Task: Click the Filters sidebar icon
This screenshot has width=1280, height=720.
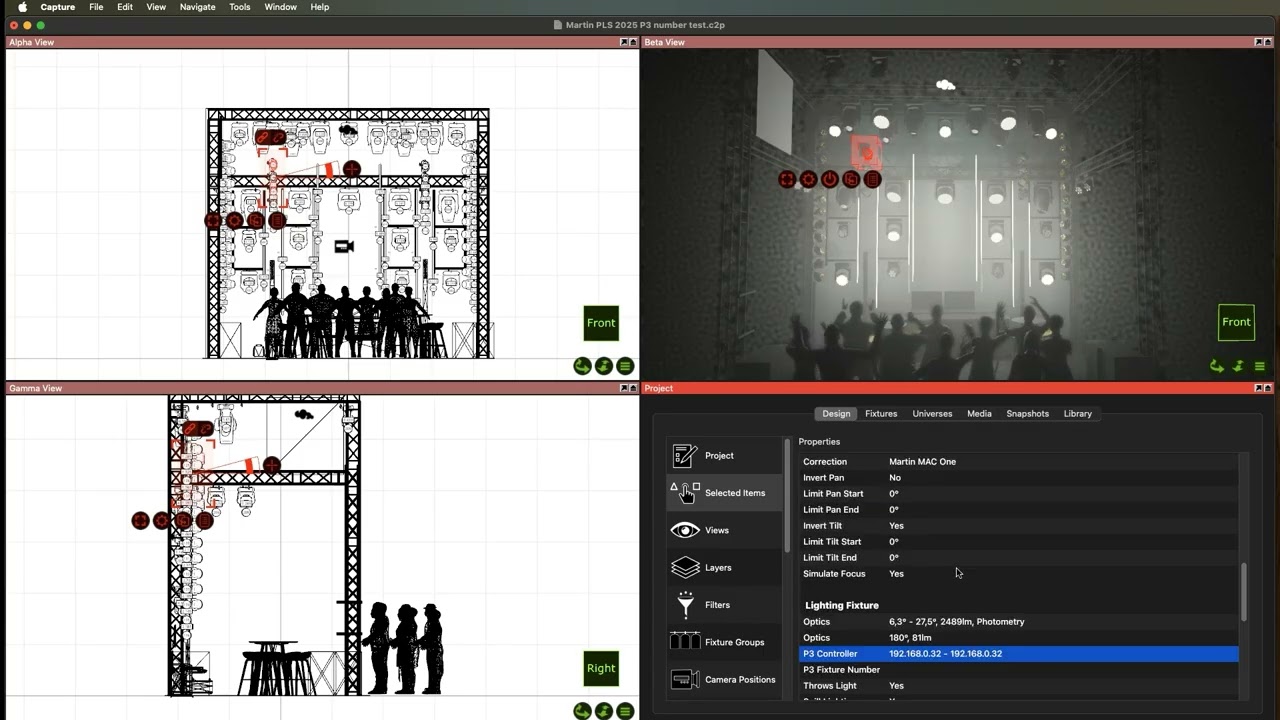Action: click(x=717, y=604)
